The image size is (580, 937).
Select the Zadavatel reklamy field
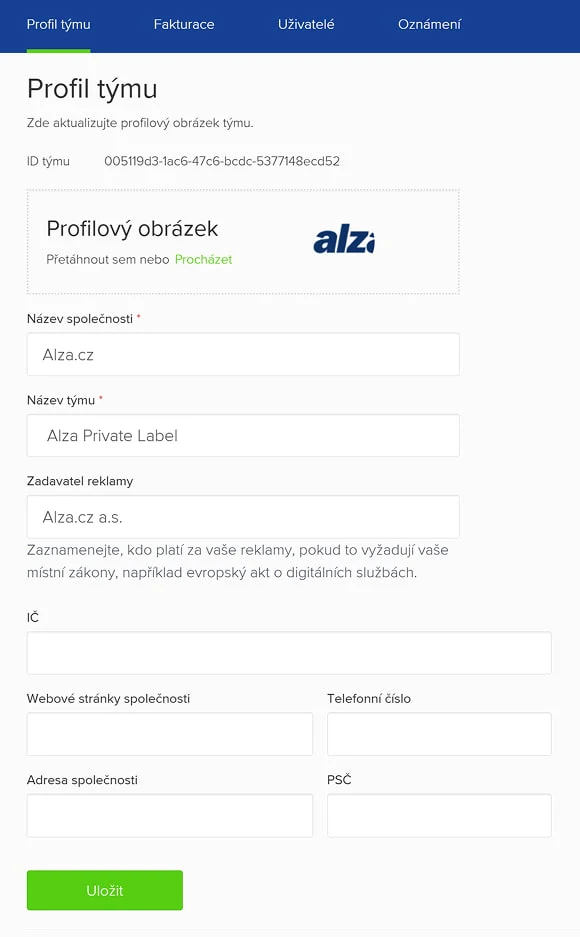pos(242,516)
